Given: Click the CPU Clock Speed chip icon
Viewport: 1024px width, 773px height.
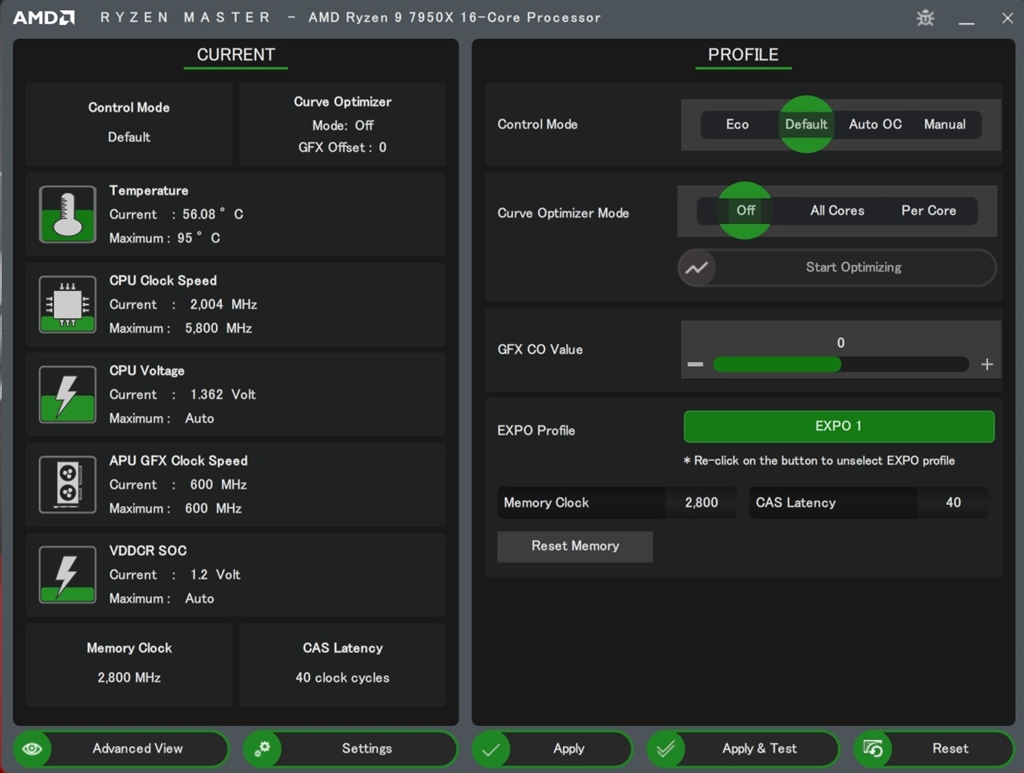Looking at the screenshot, I should point(67,304).
